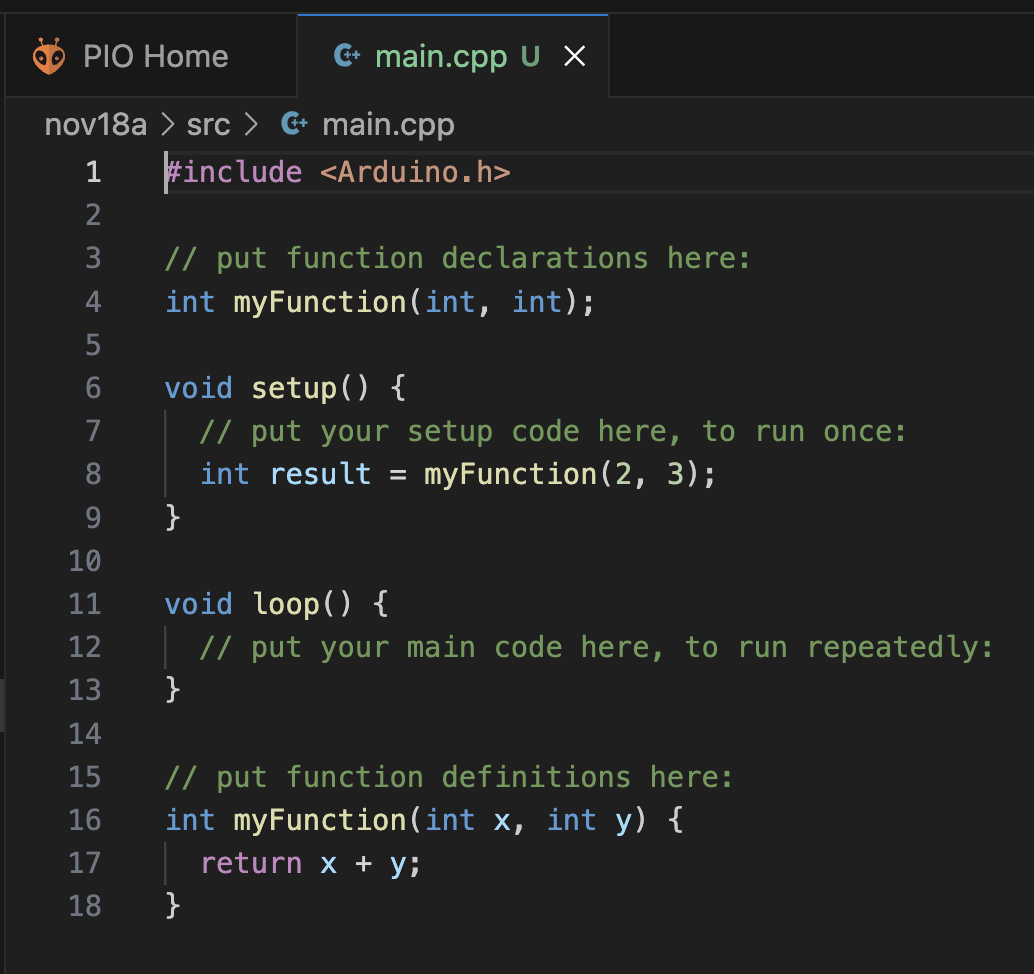Click '<Arduino.h>' on line 1
Screen dimensions: 1034x974
point(415,172)
